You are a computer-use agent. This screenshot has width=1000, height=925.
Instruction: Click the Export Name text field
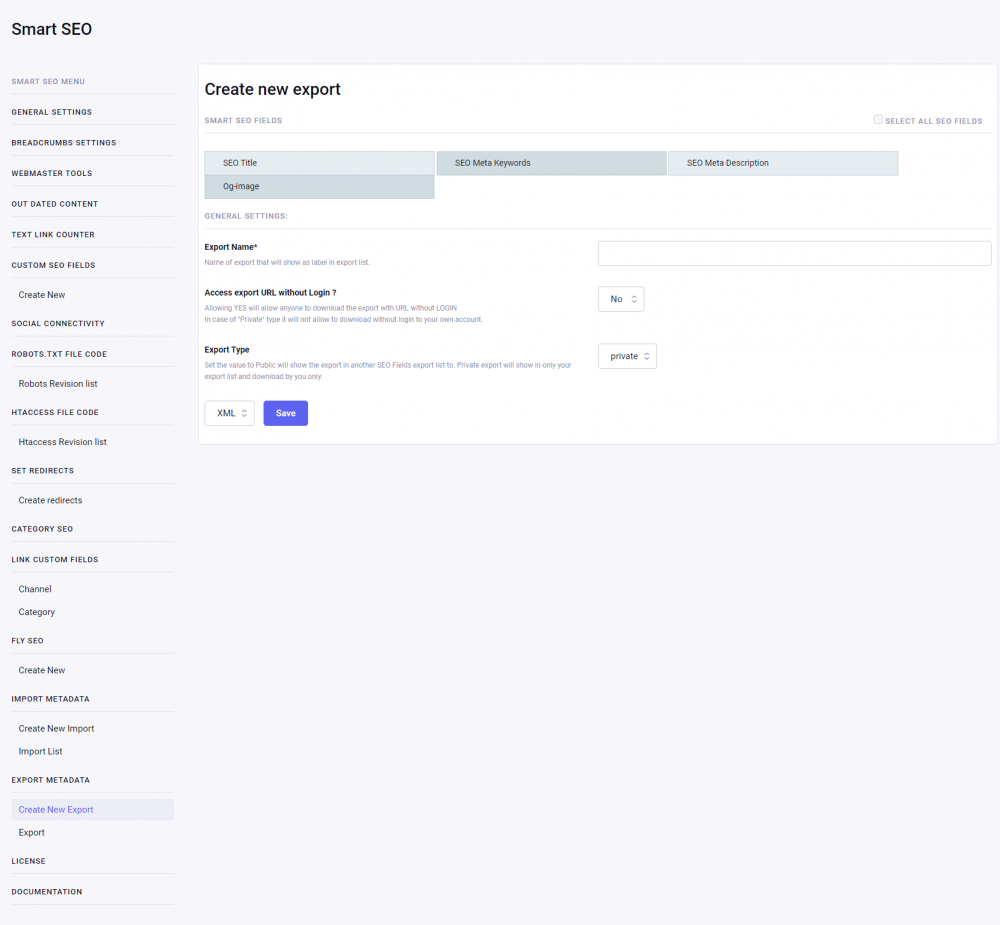(794, 253)
